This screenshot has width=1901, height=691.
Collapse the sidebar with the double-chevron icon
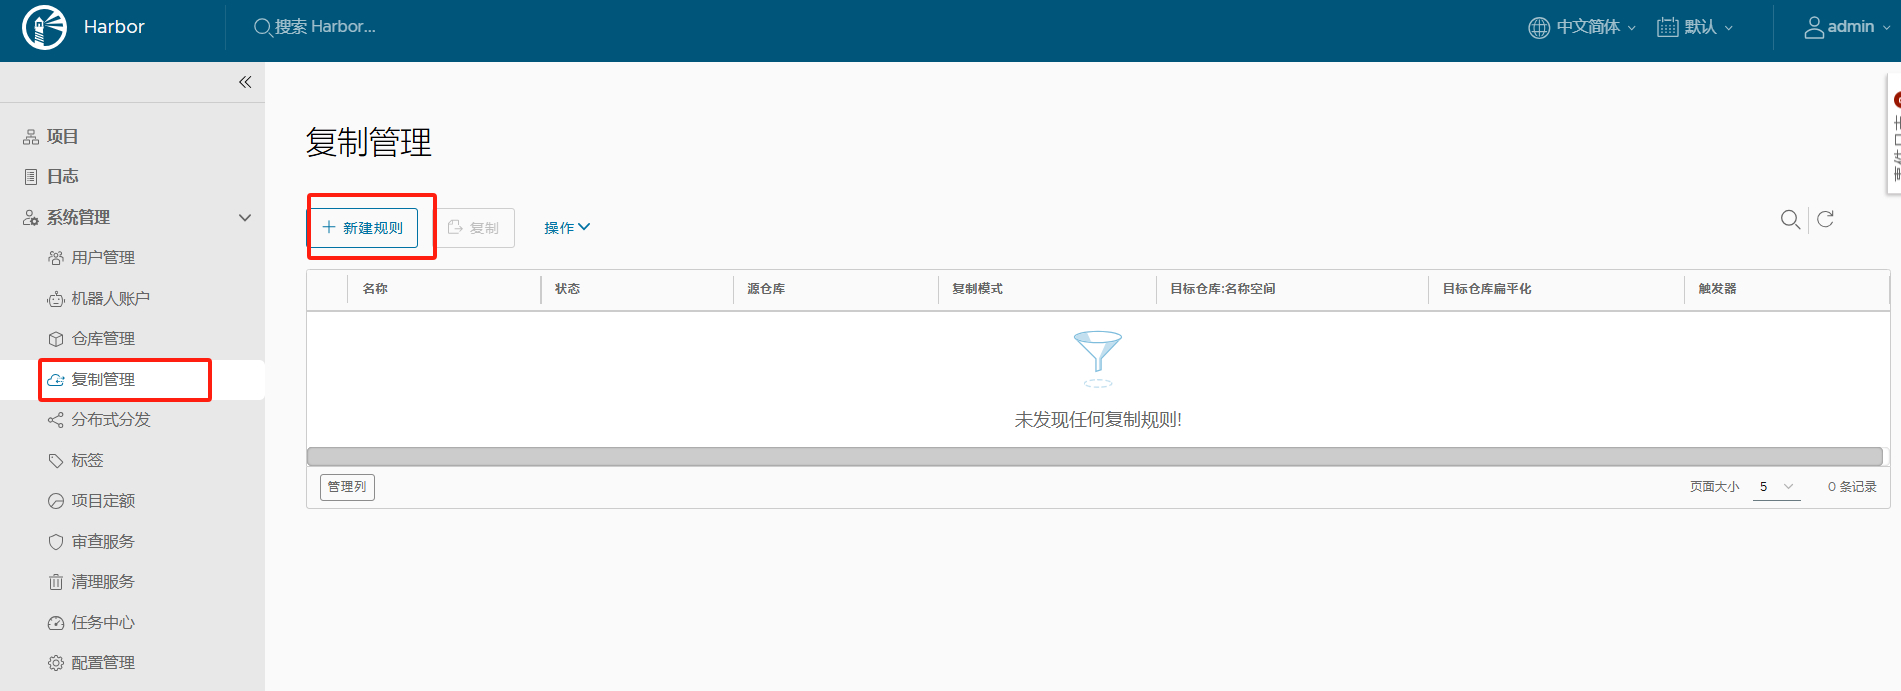point(245,82)
